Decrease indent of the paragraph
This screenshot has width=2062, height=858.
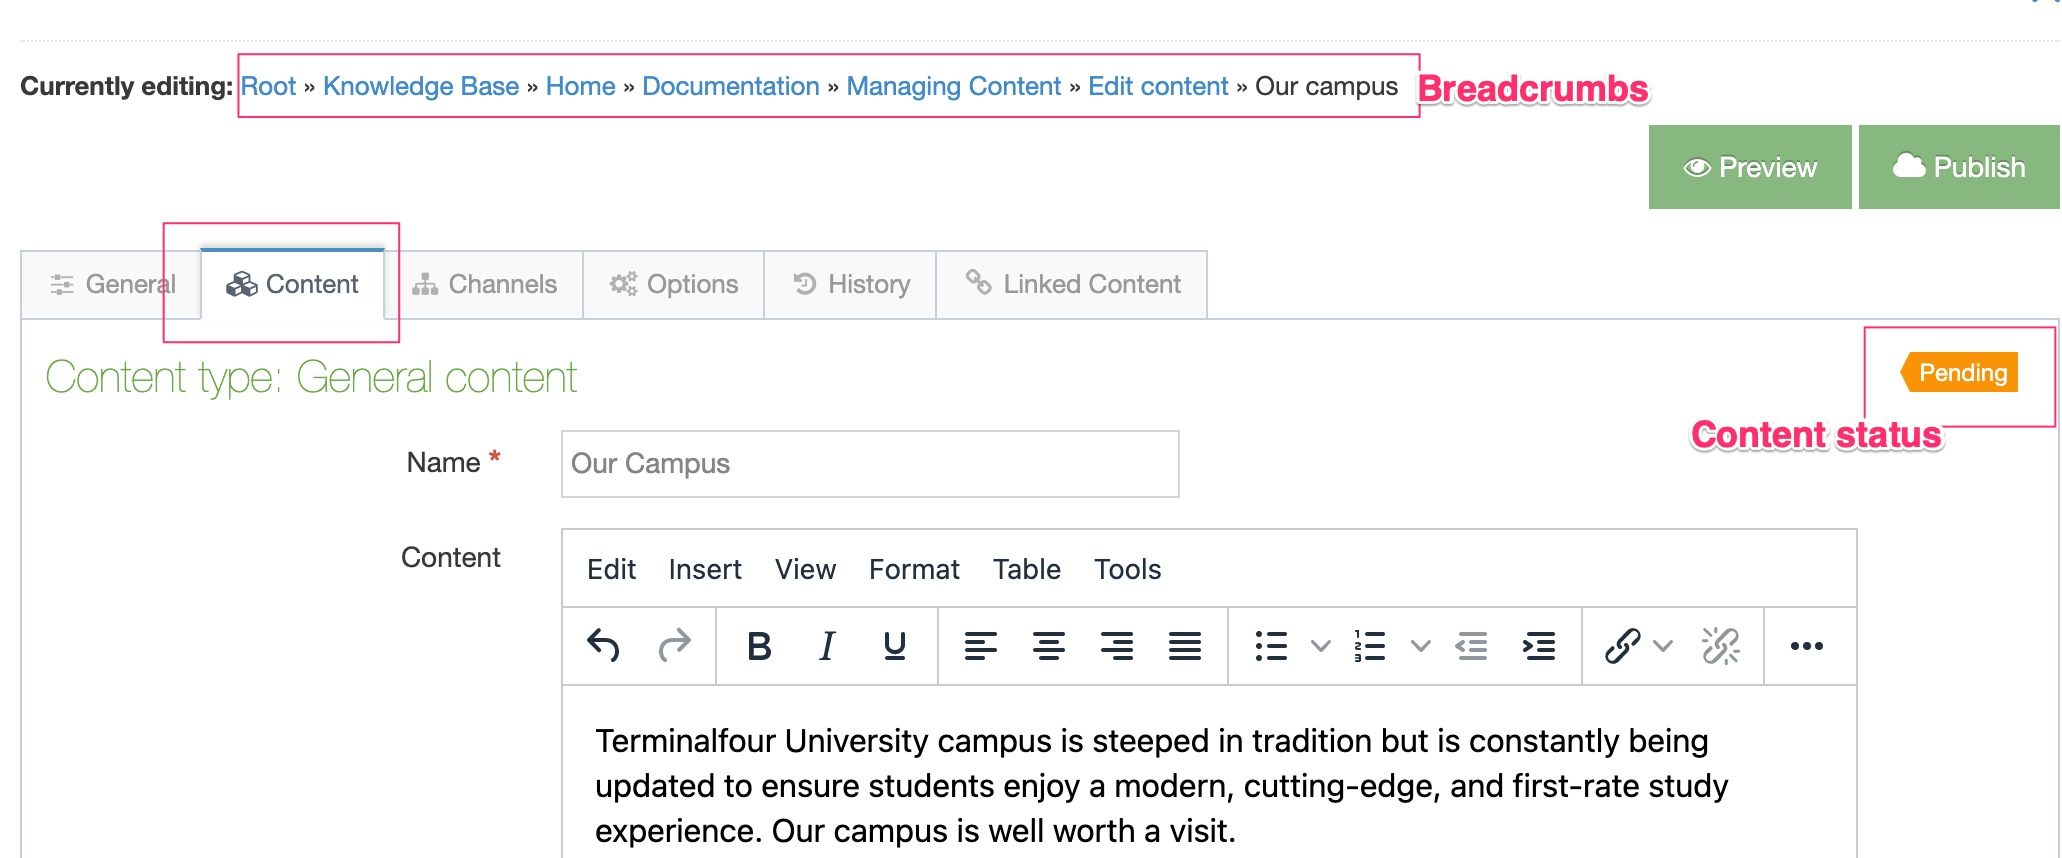pos(1471,646)
